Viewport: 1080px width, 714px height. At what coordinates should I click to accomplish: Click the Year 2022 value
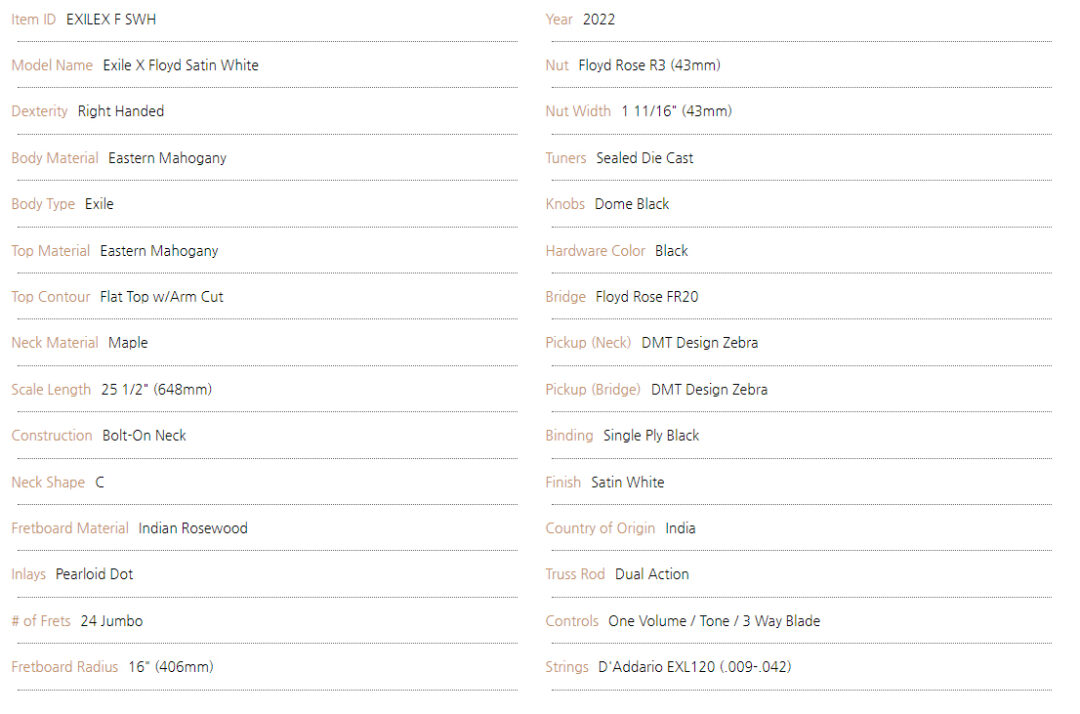(x=599, y=19)
